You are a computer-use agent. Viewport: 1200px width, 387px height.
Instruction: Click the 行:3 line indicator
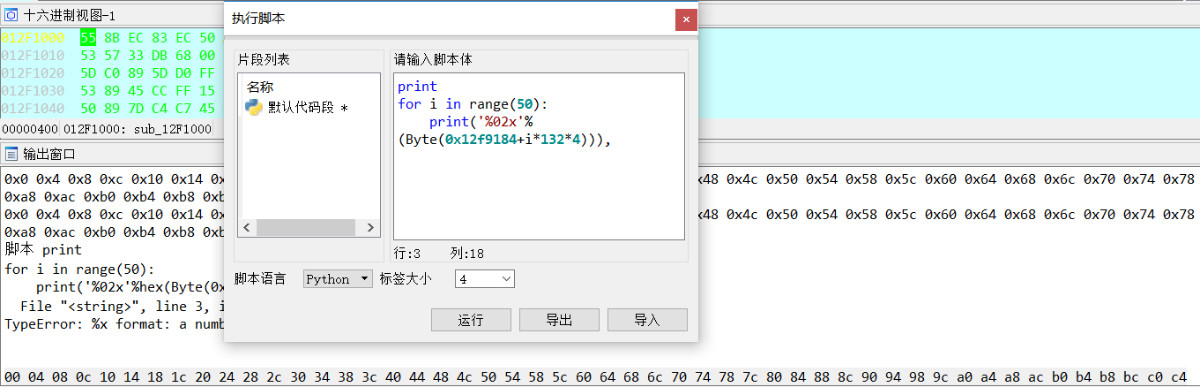pyautogui.click(x=407, y=253)
